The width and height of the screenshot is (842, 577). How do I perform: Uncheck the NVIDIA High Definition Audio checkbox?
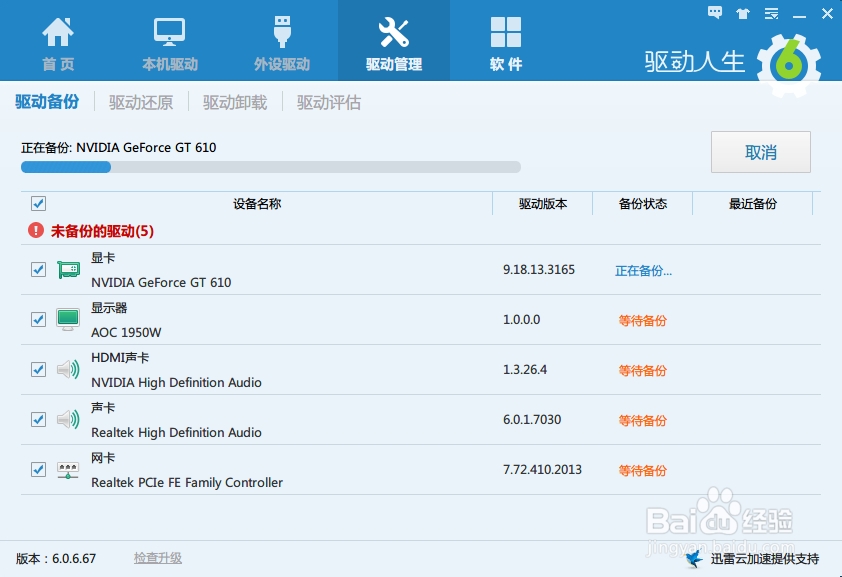(x=38, y=369)
